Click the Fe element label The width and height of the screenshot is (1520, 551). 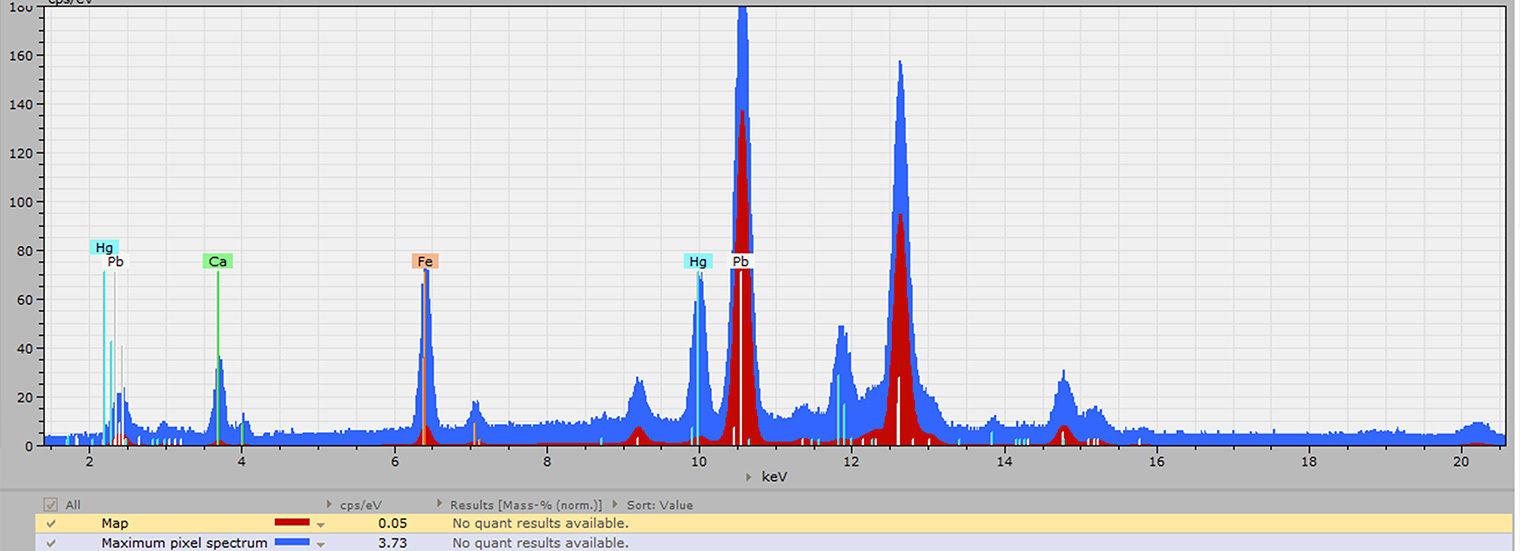click(425, 262)
